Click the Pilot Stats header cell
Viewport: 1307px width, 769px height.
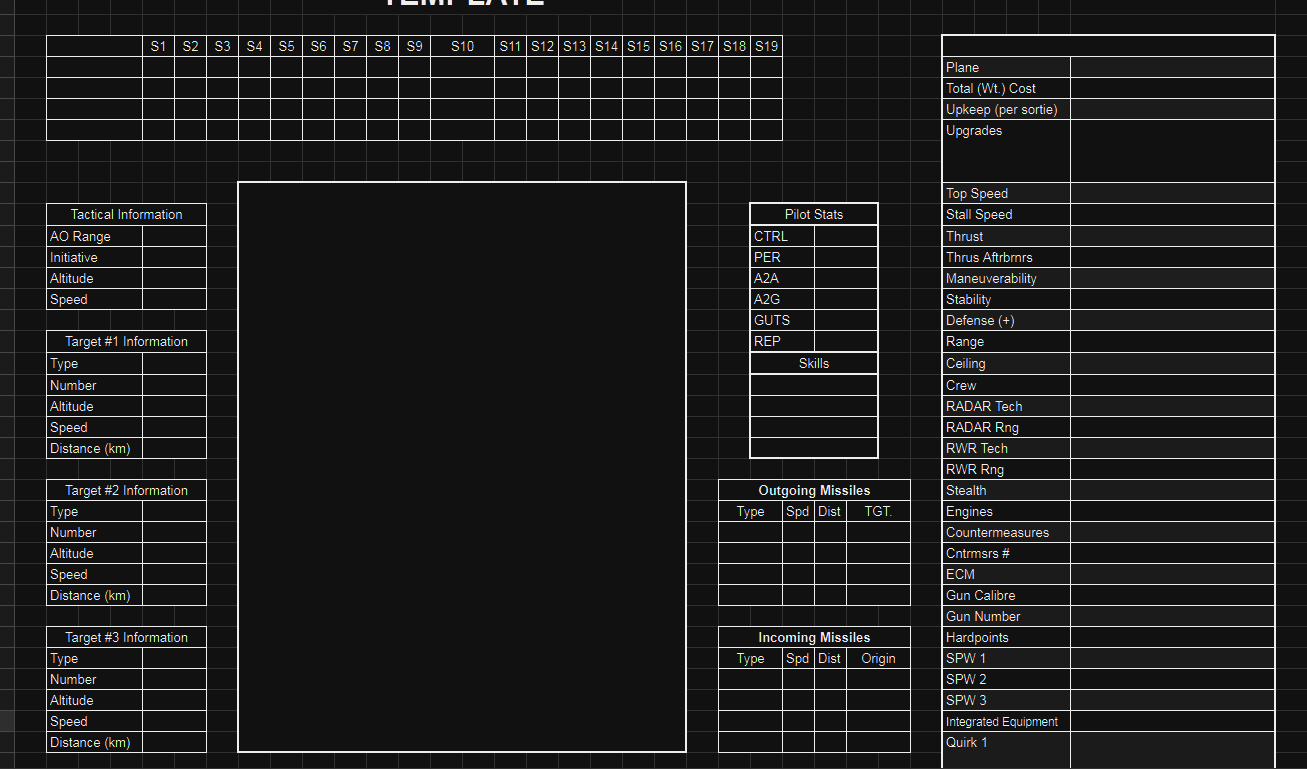(x=814, y=215)
